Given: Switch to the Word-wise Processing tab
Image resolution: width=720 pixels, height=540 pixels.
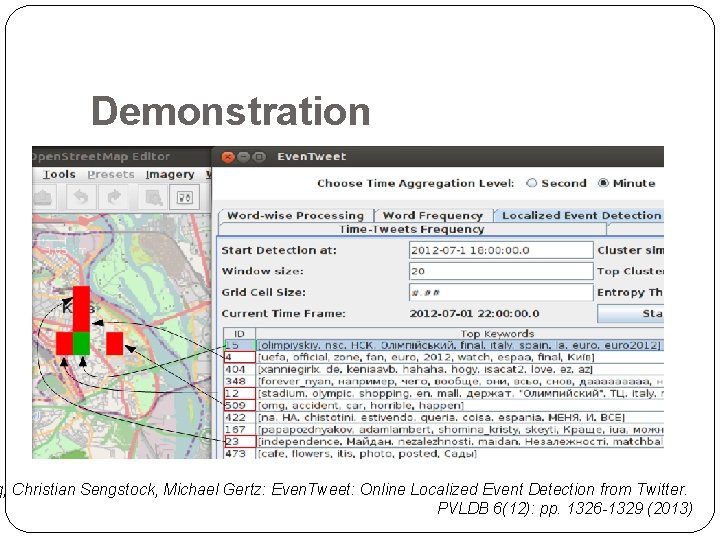Looking at the screenshot, I should (x=295, y=215).
